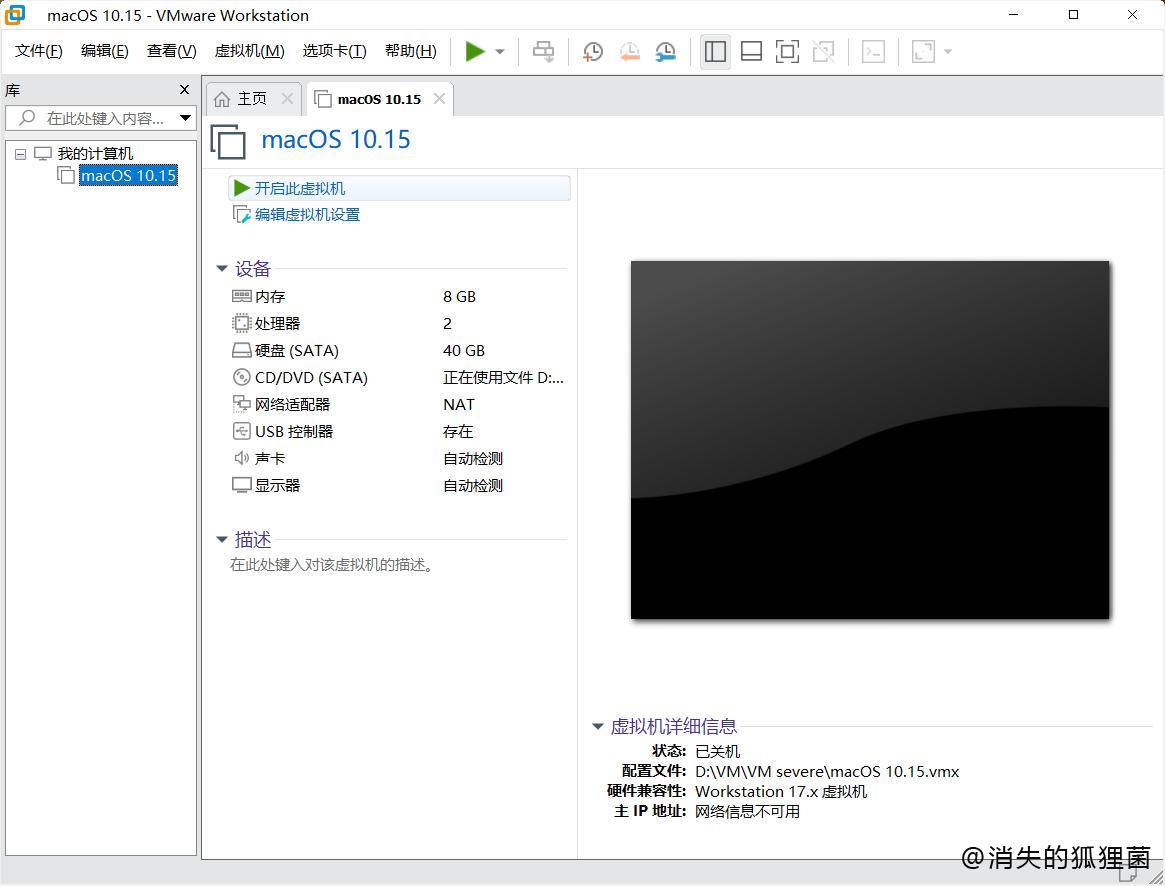This screenshot has width=1165, height=886.
Task: Click the large VM icon beside the title
Action: click(x=228, y=141)
